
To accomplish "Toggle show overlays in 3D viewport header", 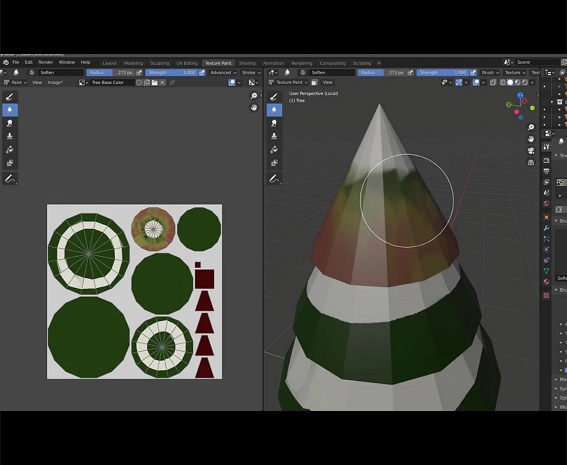I will [476, 82].
